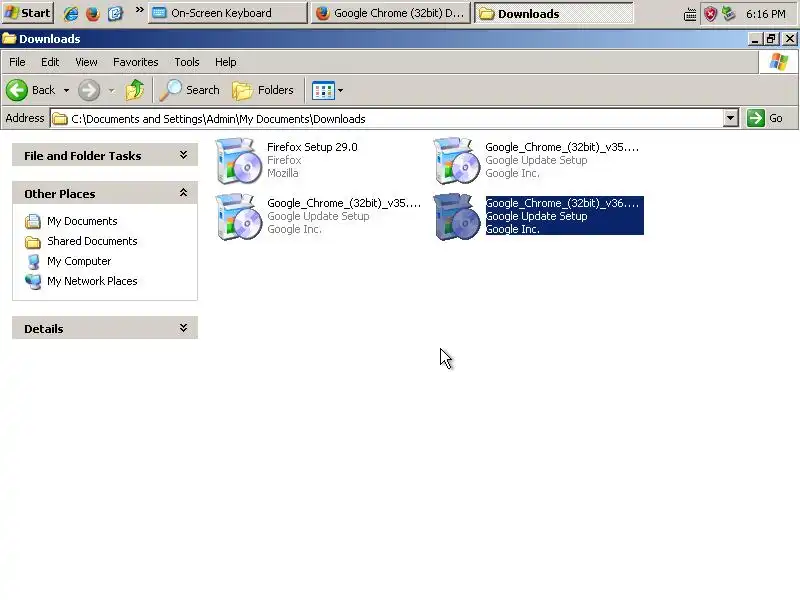Screen dimensions: 800x600
Task: Open the Views dropdown arrow
Action: [x=340, y=91]
